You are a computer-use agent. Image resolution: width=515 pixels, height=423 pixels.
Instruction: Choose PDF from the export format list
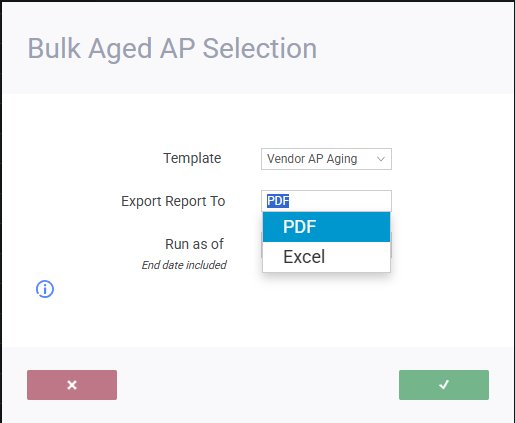click(326, 227)
